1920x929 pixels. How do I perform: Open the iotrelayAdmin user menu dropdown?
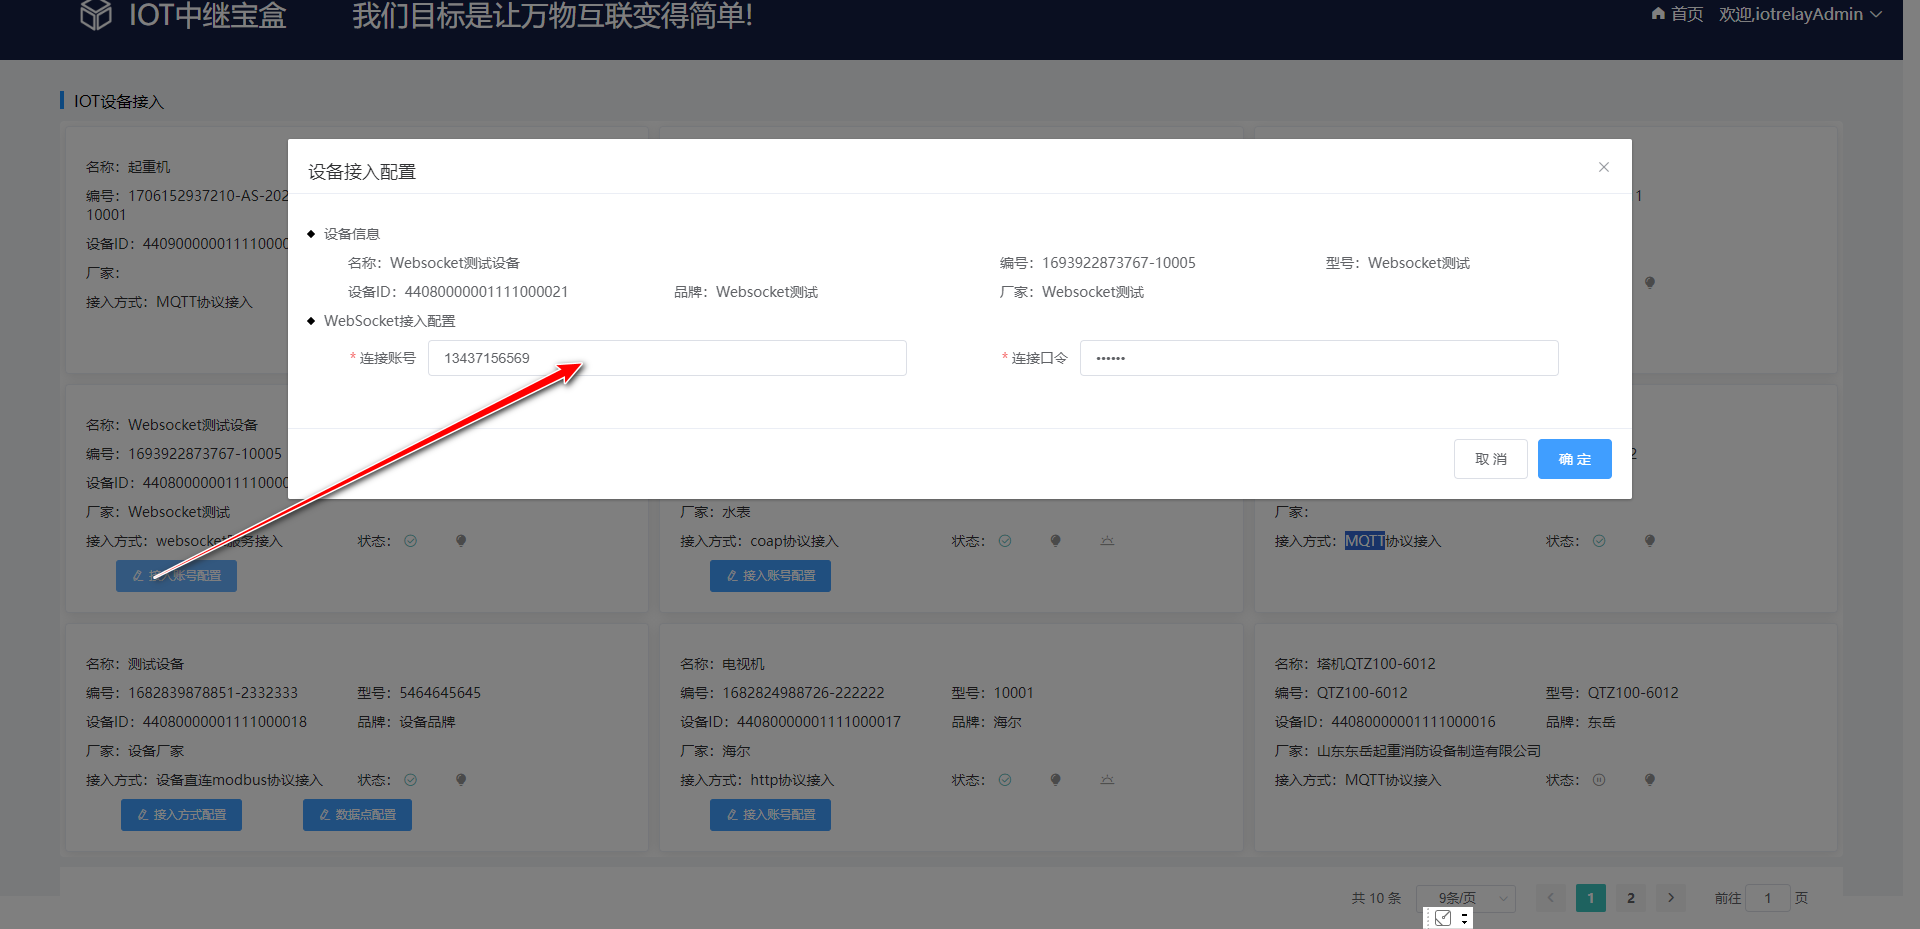pyautogui.click(x=1800, y=14)
